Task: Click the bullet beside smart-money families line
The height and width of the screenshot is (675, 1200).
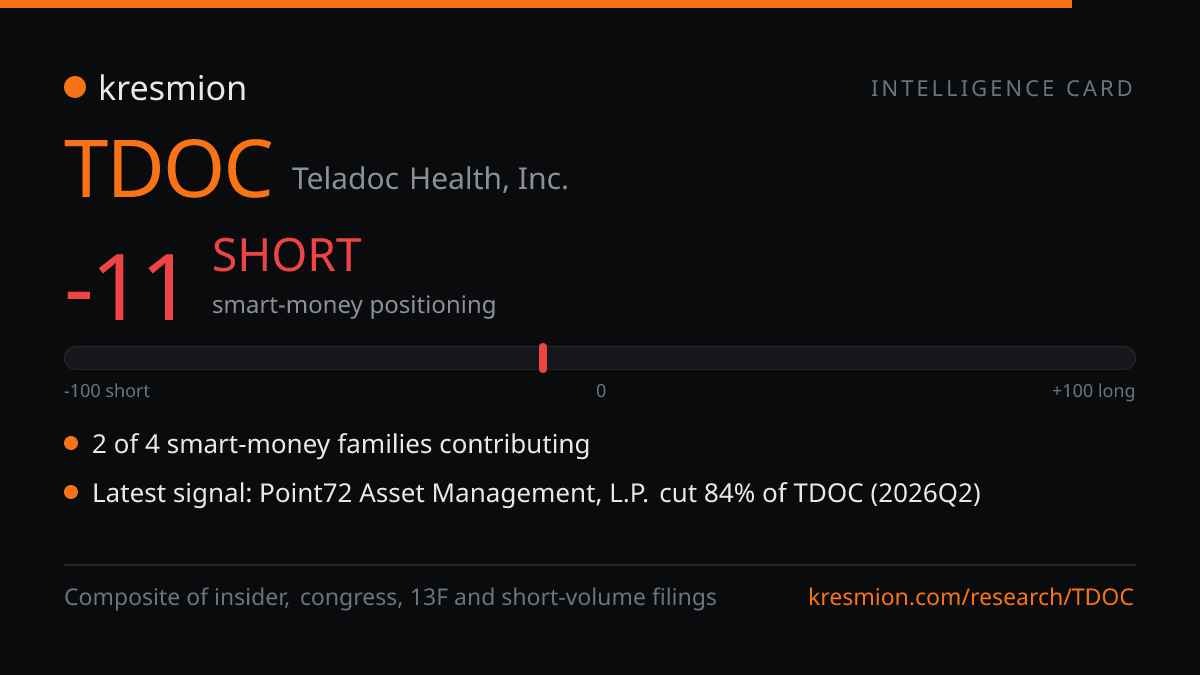Action: click(x=71, y=443)
